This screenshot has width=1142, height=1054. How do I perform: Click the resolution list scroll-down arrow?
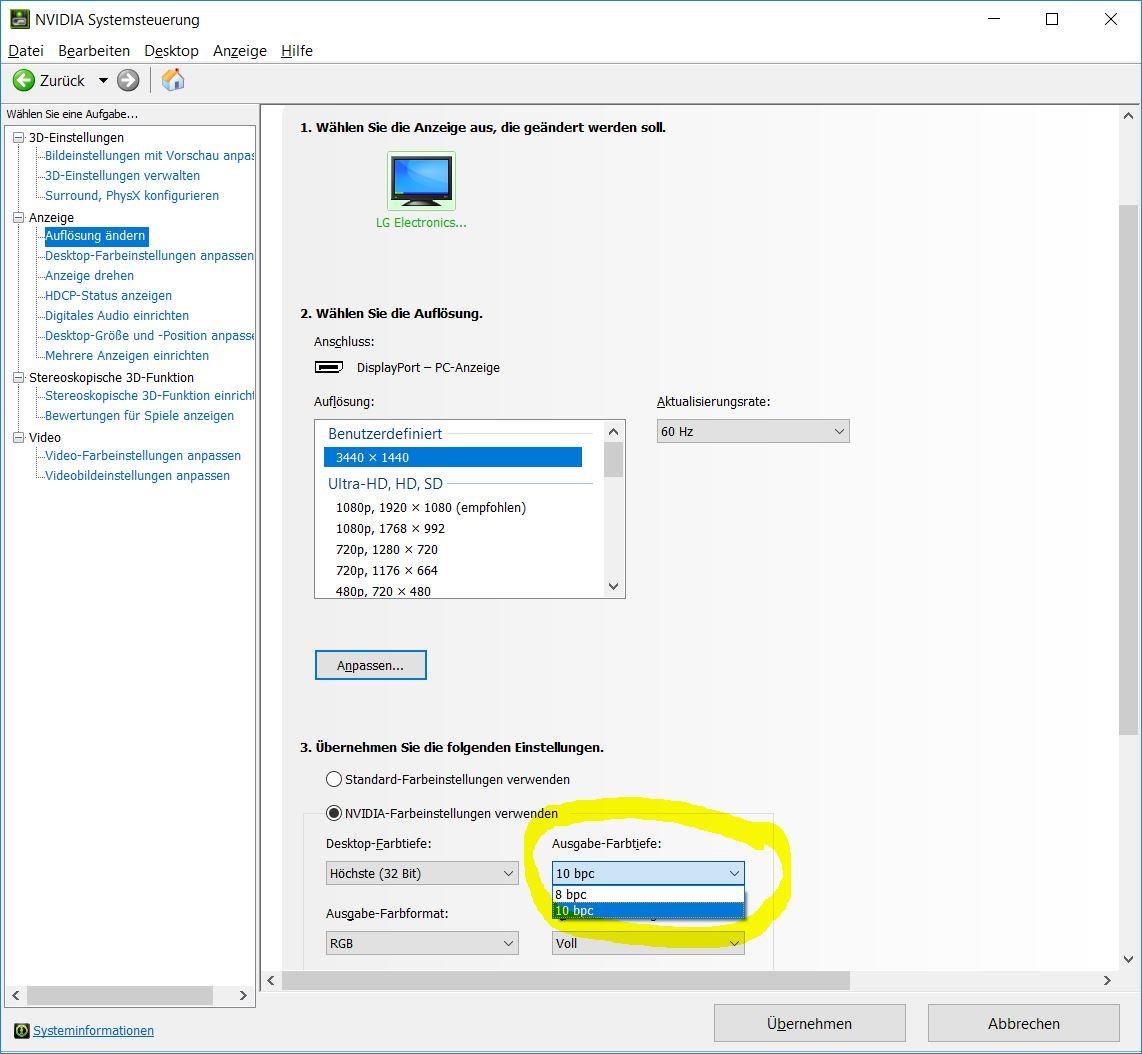tap(613, 586)
